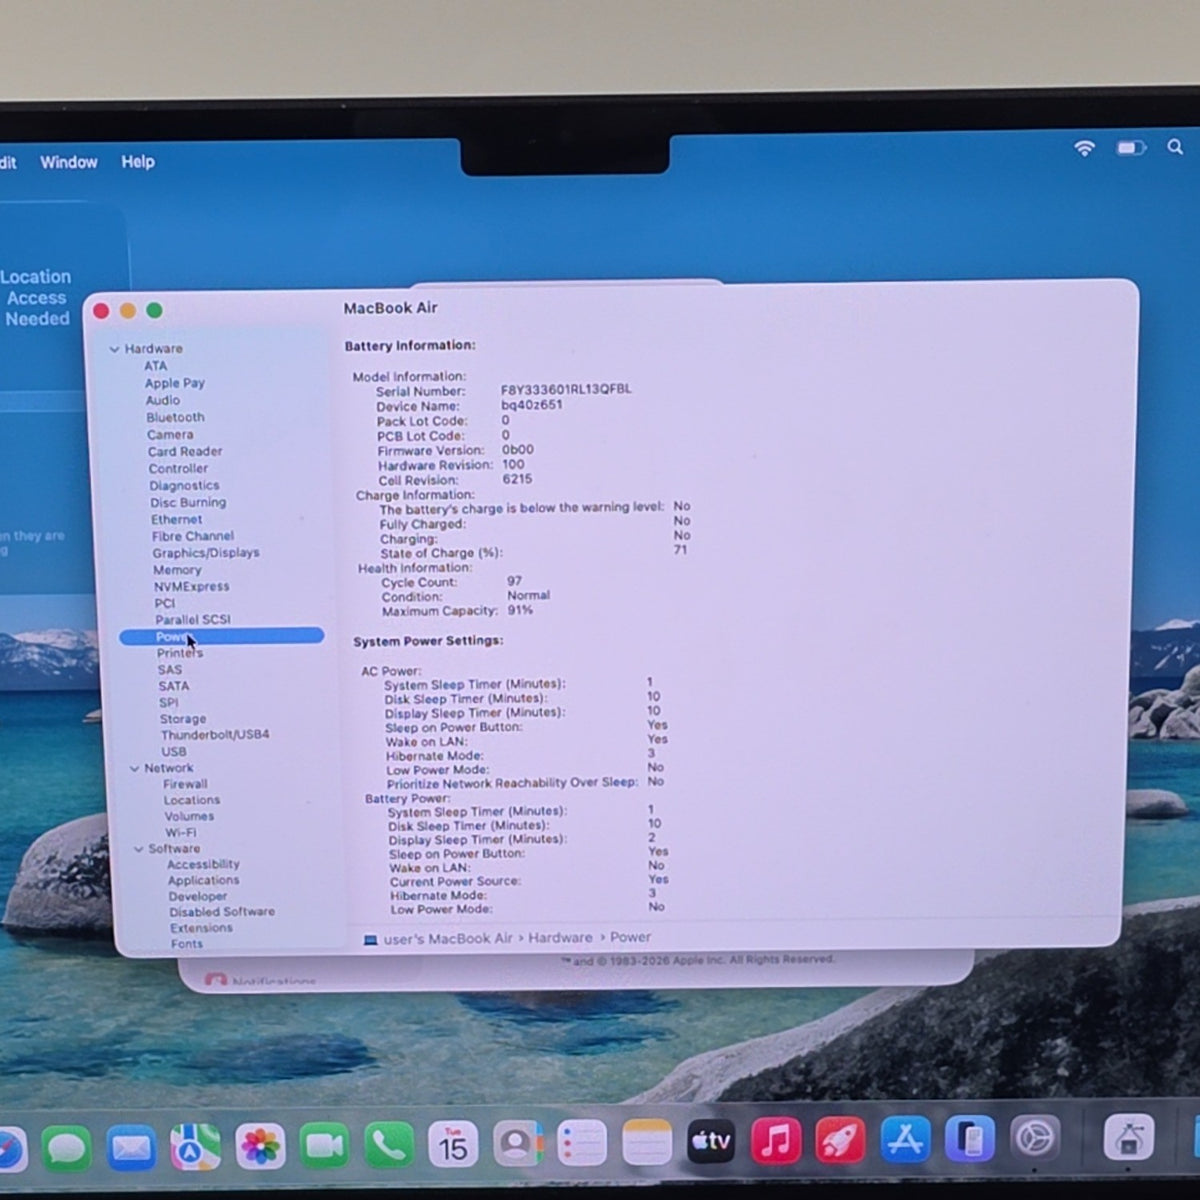Select Camera under Hardware
The width and height of the screenshot is (1200, 1200).
[170, 434]
